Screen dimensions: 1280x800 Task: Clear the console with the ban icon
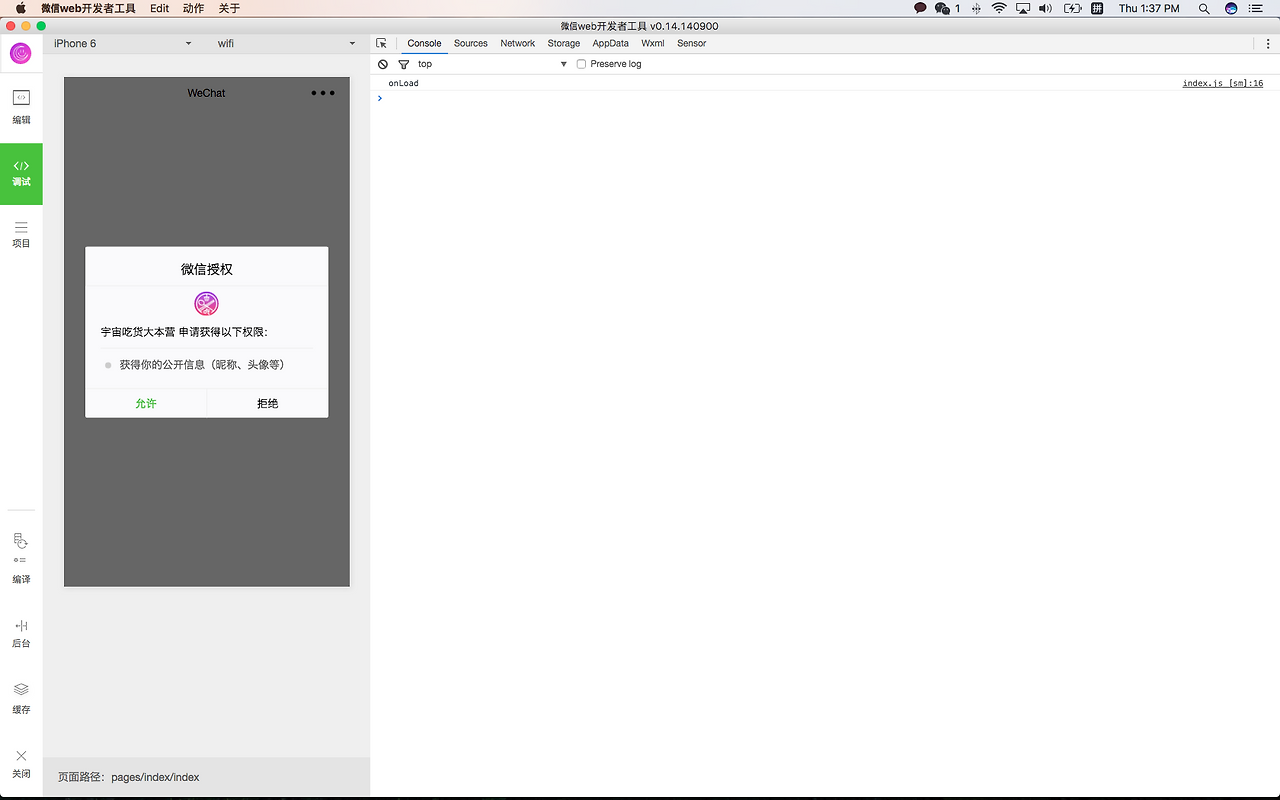383,63
